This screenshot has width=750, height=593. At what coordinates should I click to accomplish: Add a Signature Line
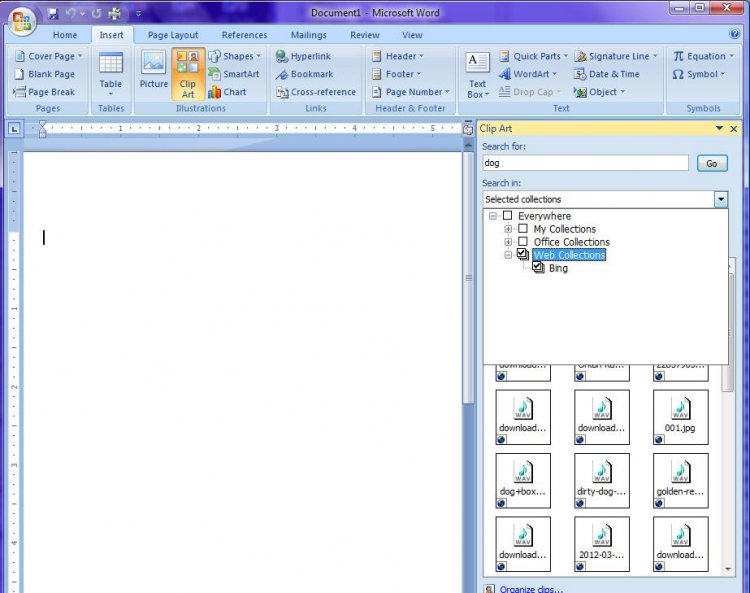tap(617, 56)
